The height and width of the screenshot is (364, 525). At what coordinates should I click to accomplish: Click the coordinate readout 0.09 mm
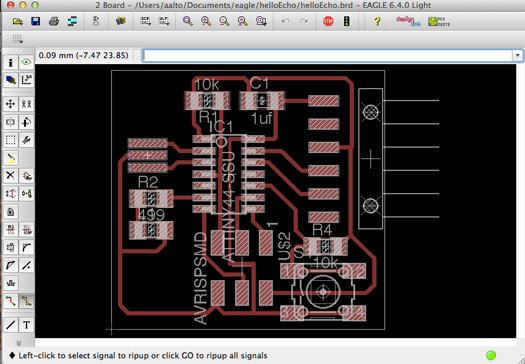[x=83, y=55]
